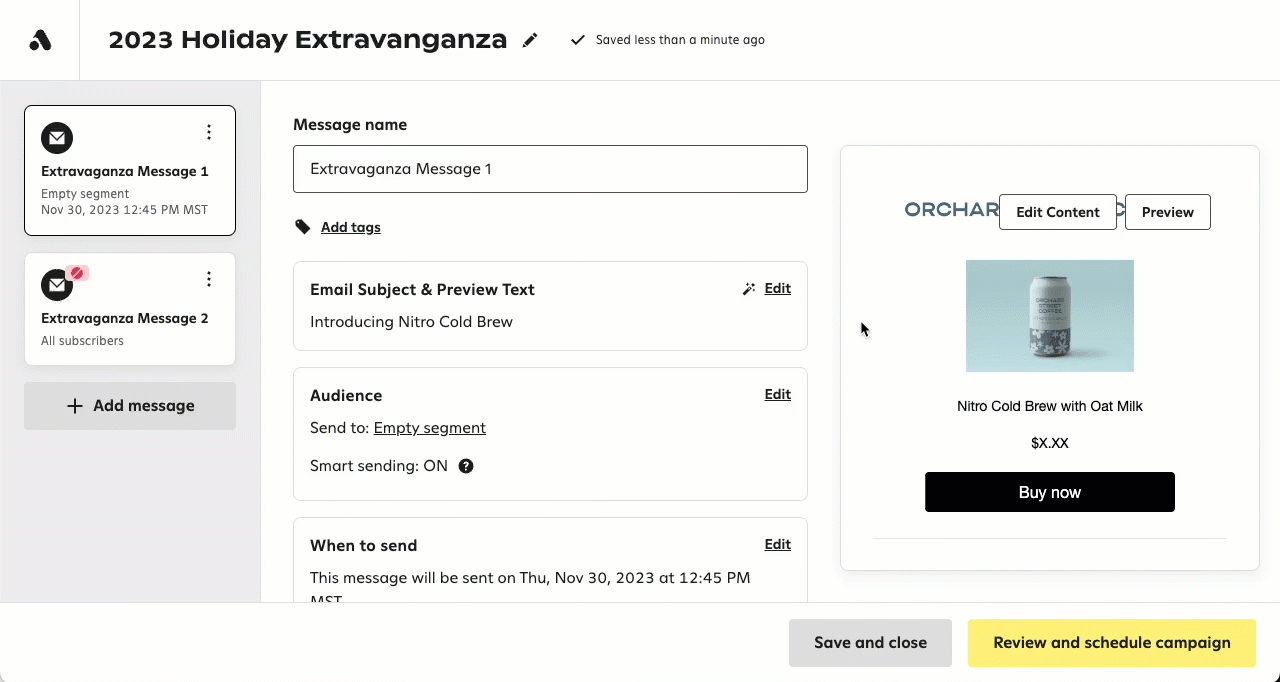Select the envelope icon on Extravaganza Message 1

coord(56,138)
